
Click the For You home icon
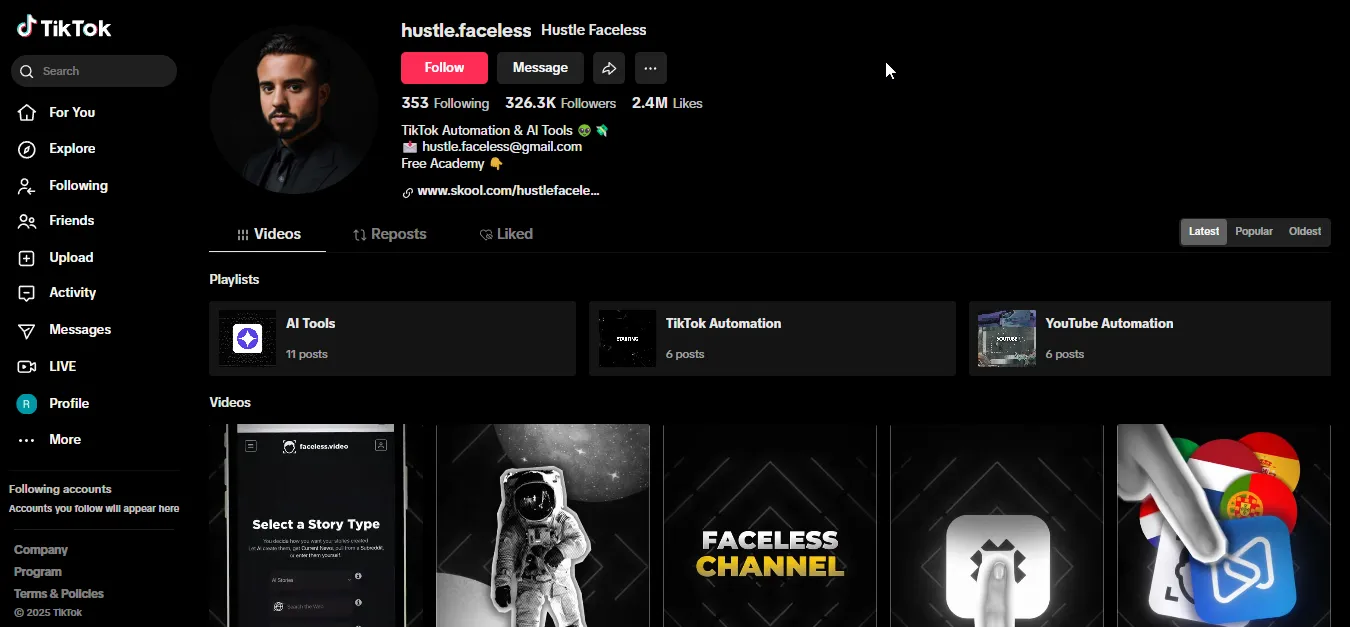coord(27,112)
